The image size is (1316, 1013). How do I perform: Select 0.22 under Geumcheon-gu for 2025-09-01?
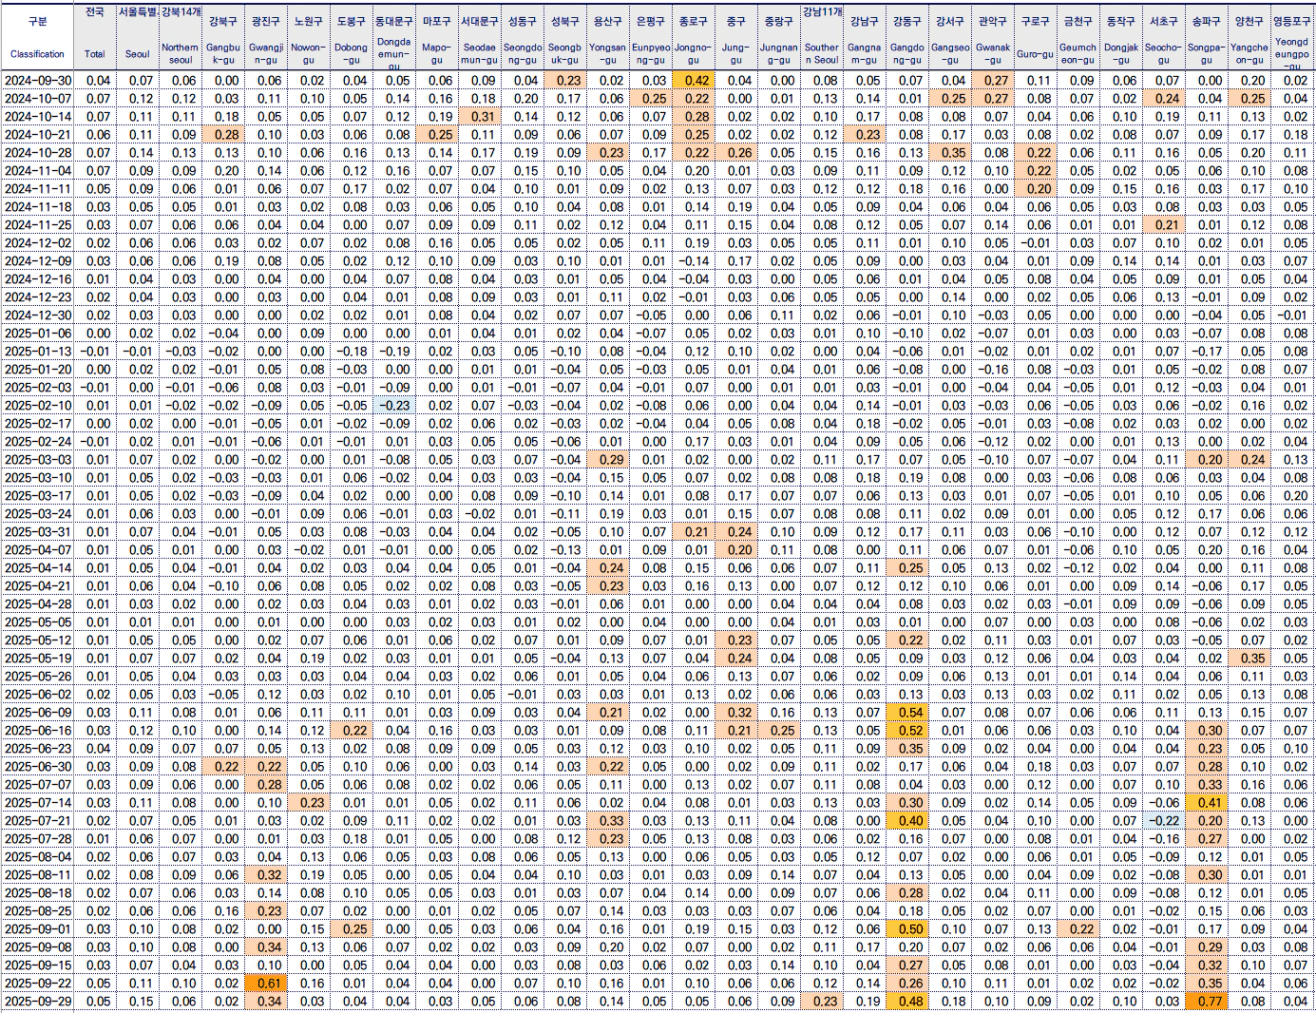pos(1078,928)
